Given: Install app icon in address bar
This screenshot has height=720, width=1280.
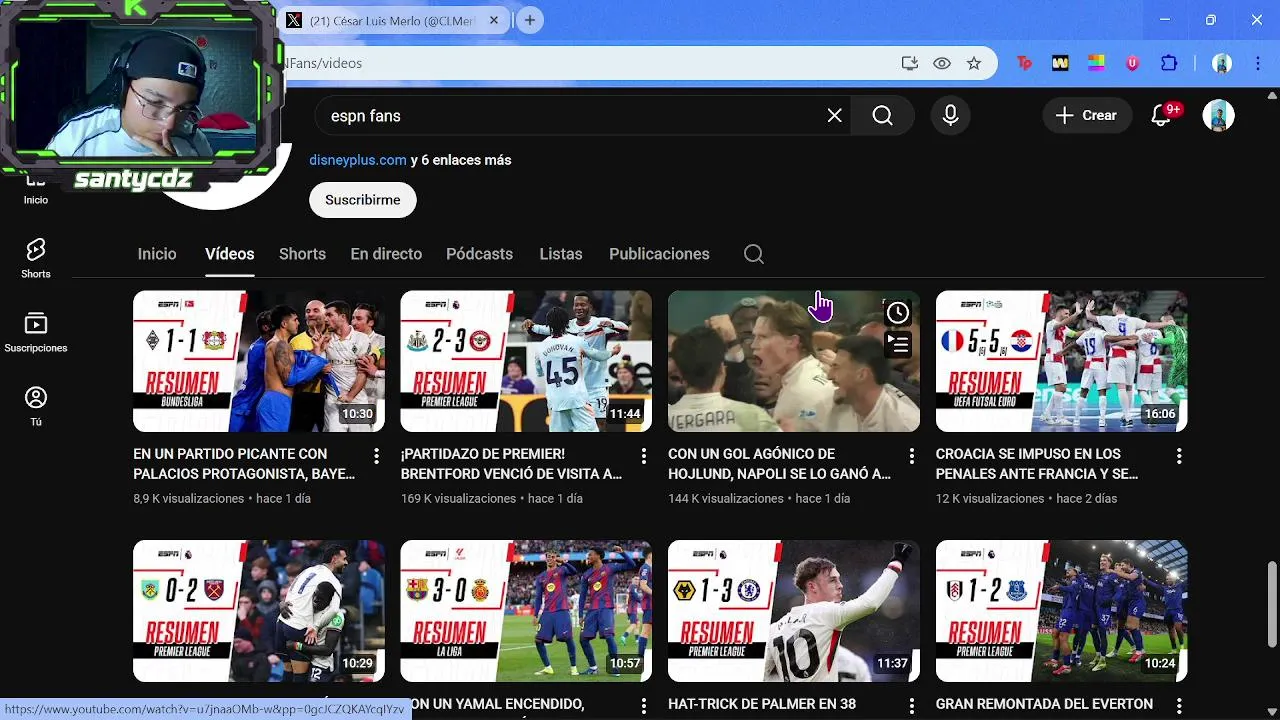Looking at the screenshot, I should click(910, 63).
